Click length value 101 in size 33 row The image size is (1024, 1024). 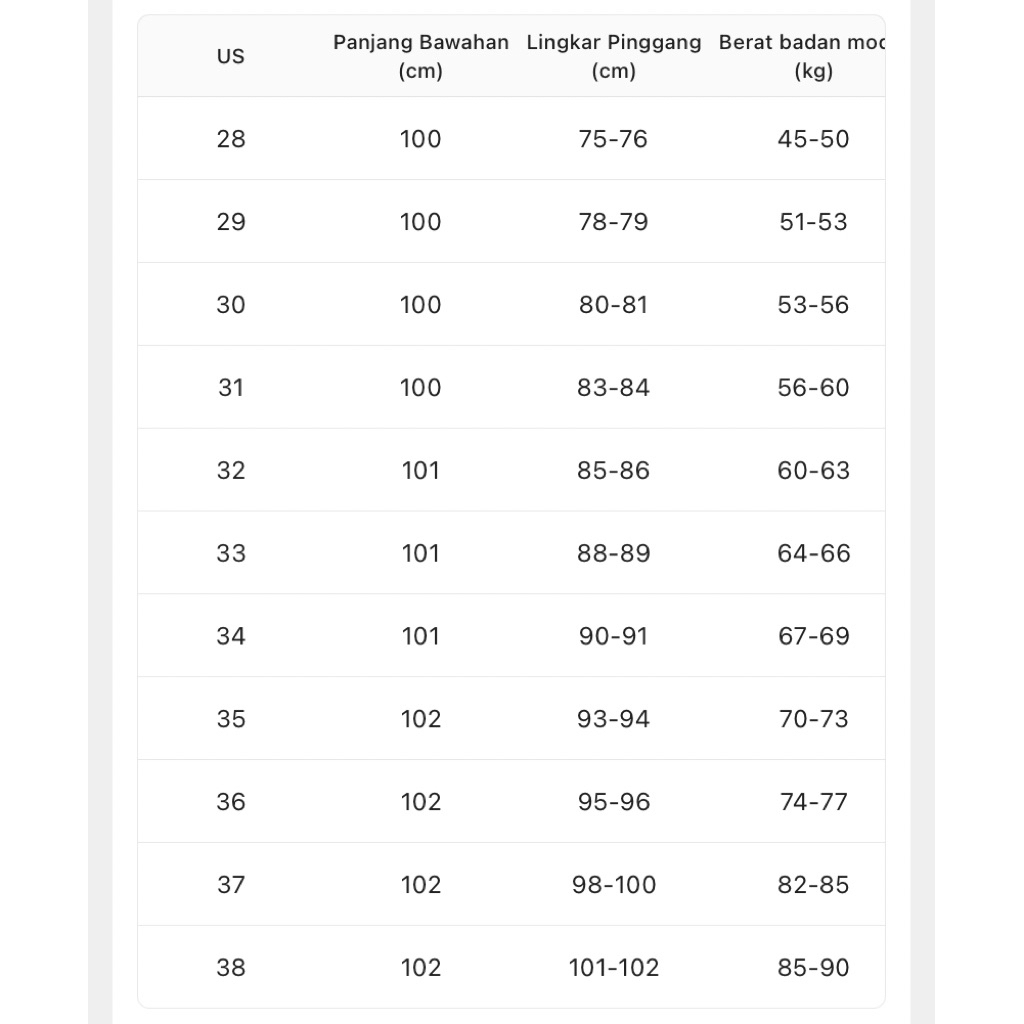(420, 554)
